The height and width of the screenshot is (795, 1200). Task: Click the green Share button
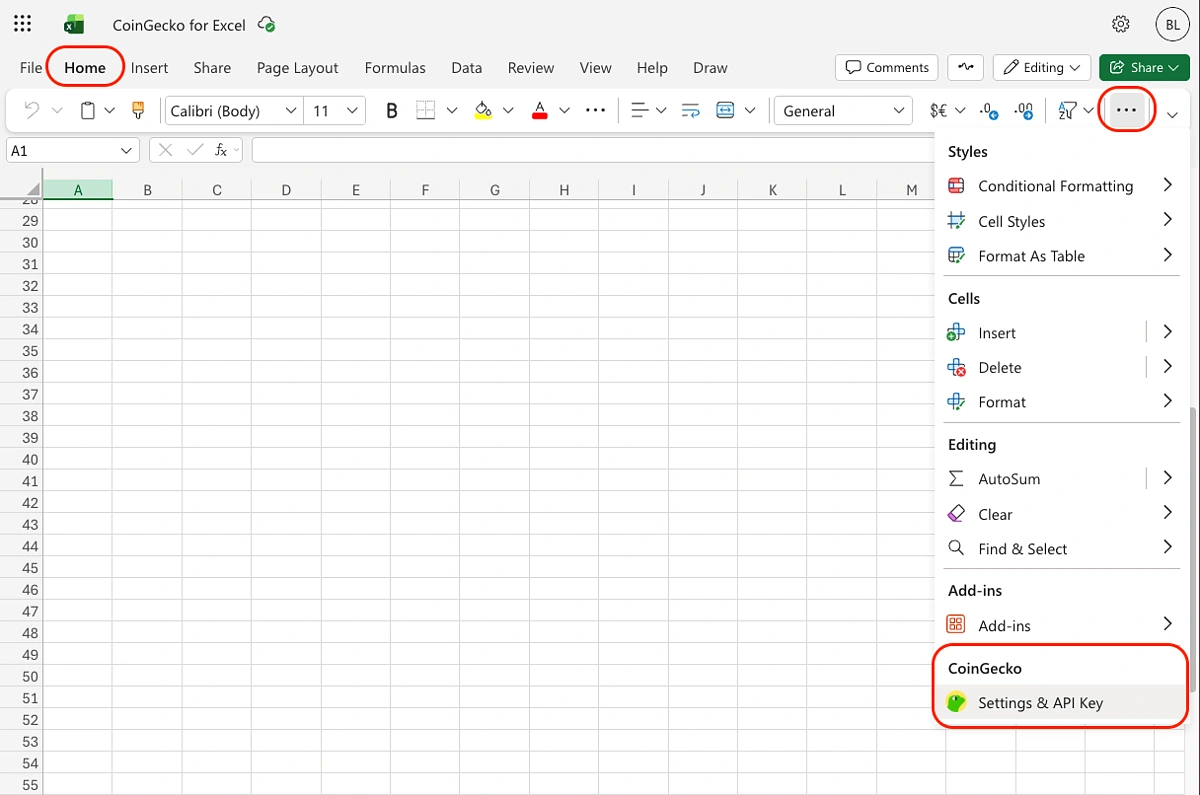pyautogui.click(x=1145, y=67)
